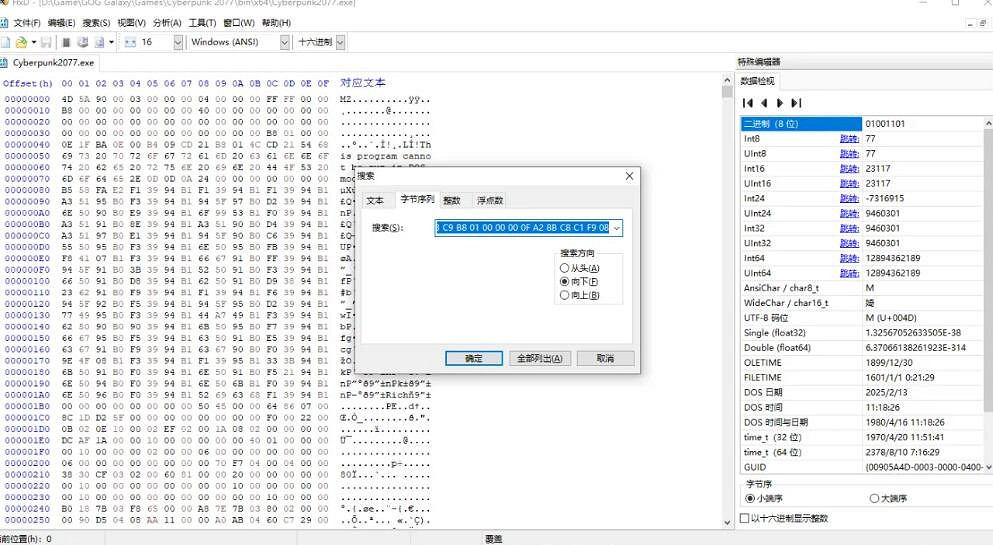This screenshot has width=993, height=545.
Task: Open 编辑(E) menu
Action: (x=61, y=23)
